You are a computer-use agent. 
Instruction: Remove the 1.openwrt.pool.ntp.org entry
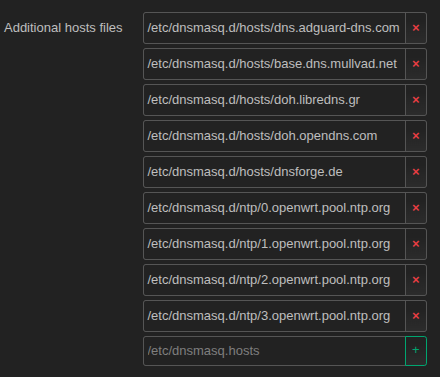coord(416,244)
